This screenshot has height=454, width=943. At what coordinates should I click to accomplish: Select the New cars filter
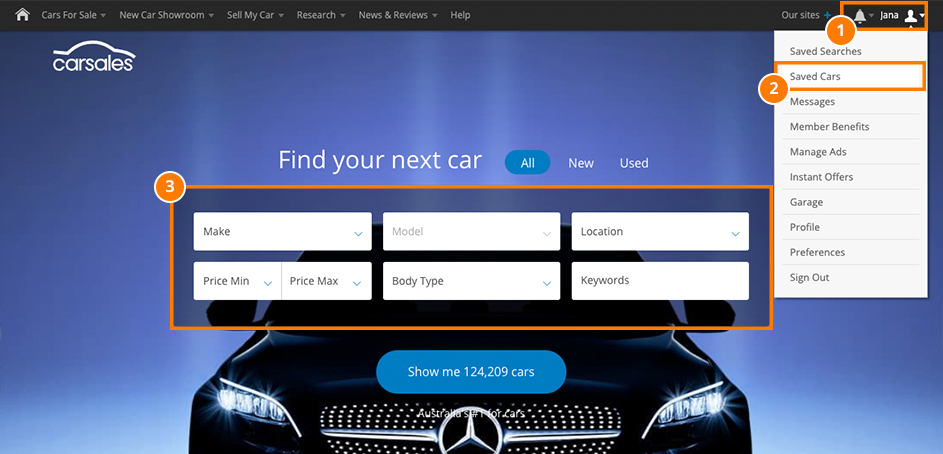click(x=581, y=163)
